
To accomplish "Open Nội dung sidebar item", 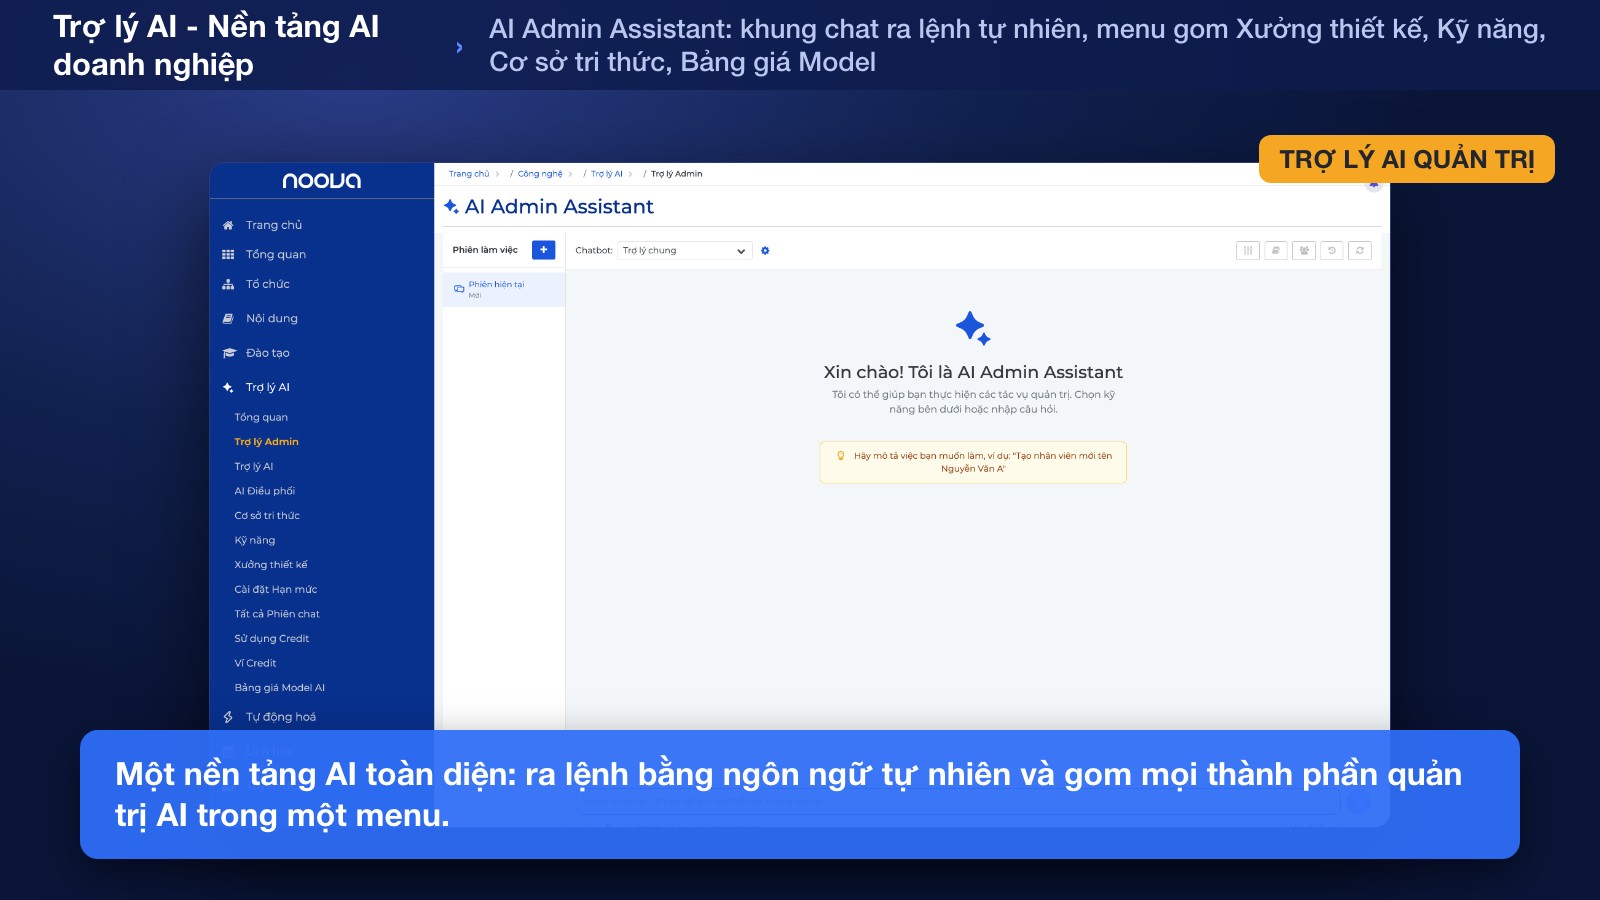I will click(272, 318).
